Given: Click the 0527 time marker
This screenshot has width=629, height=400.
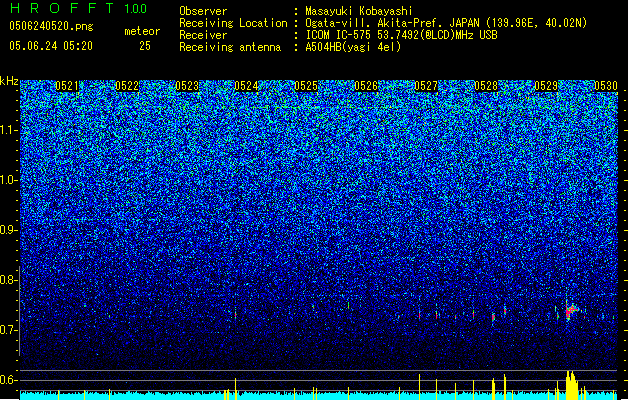Looking at the screenshot, I should click(426, 86).
